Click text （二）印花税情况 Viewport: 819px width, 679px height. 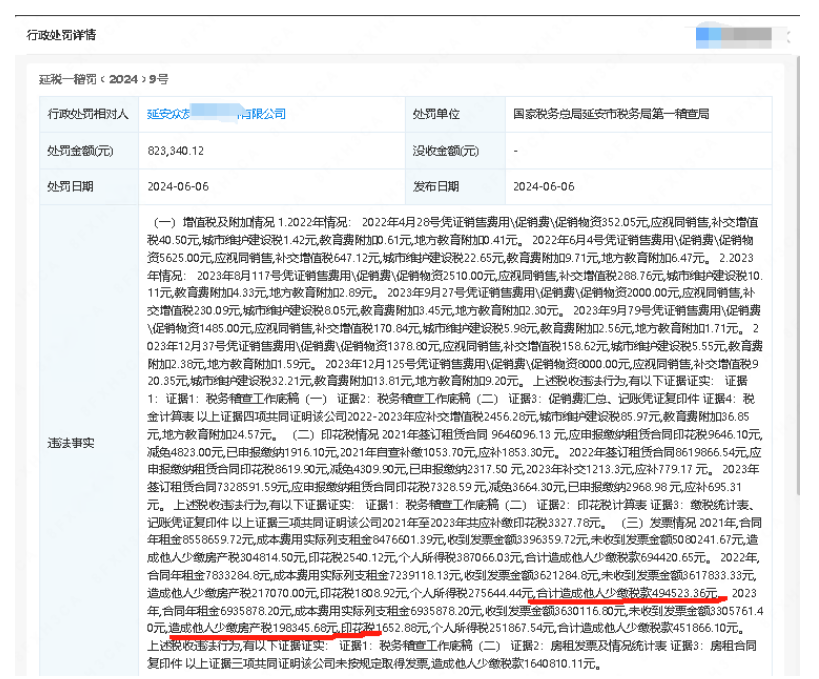pos(335,435)
